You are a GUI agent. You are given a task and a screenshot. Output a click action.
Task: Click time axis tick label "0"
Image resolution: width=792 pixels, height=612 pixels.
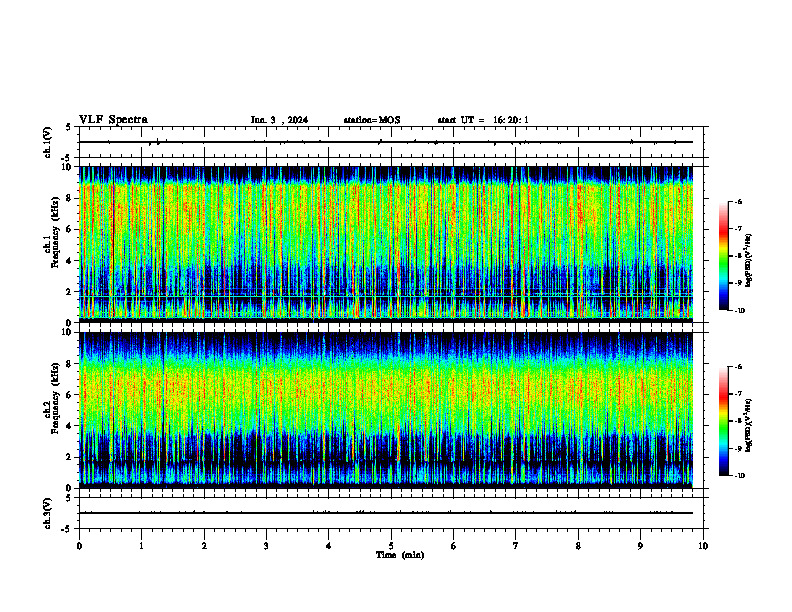[x=79, y=546]
